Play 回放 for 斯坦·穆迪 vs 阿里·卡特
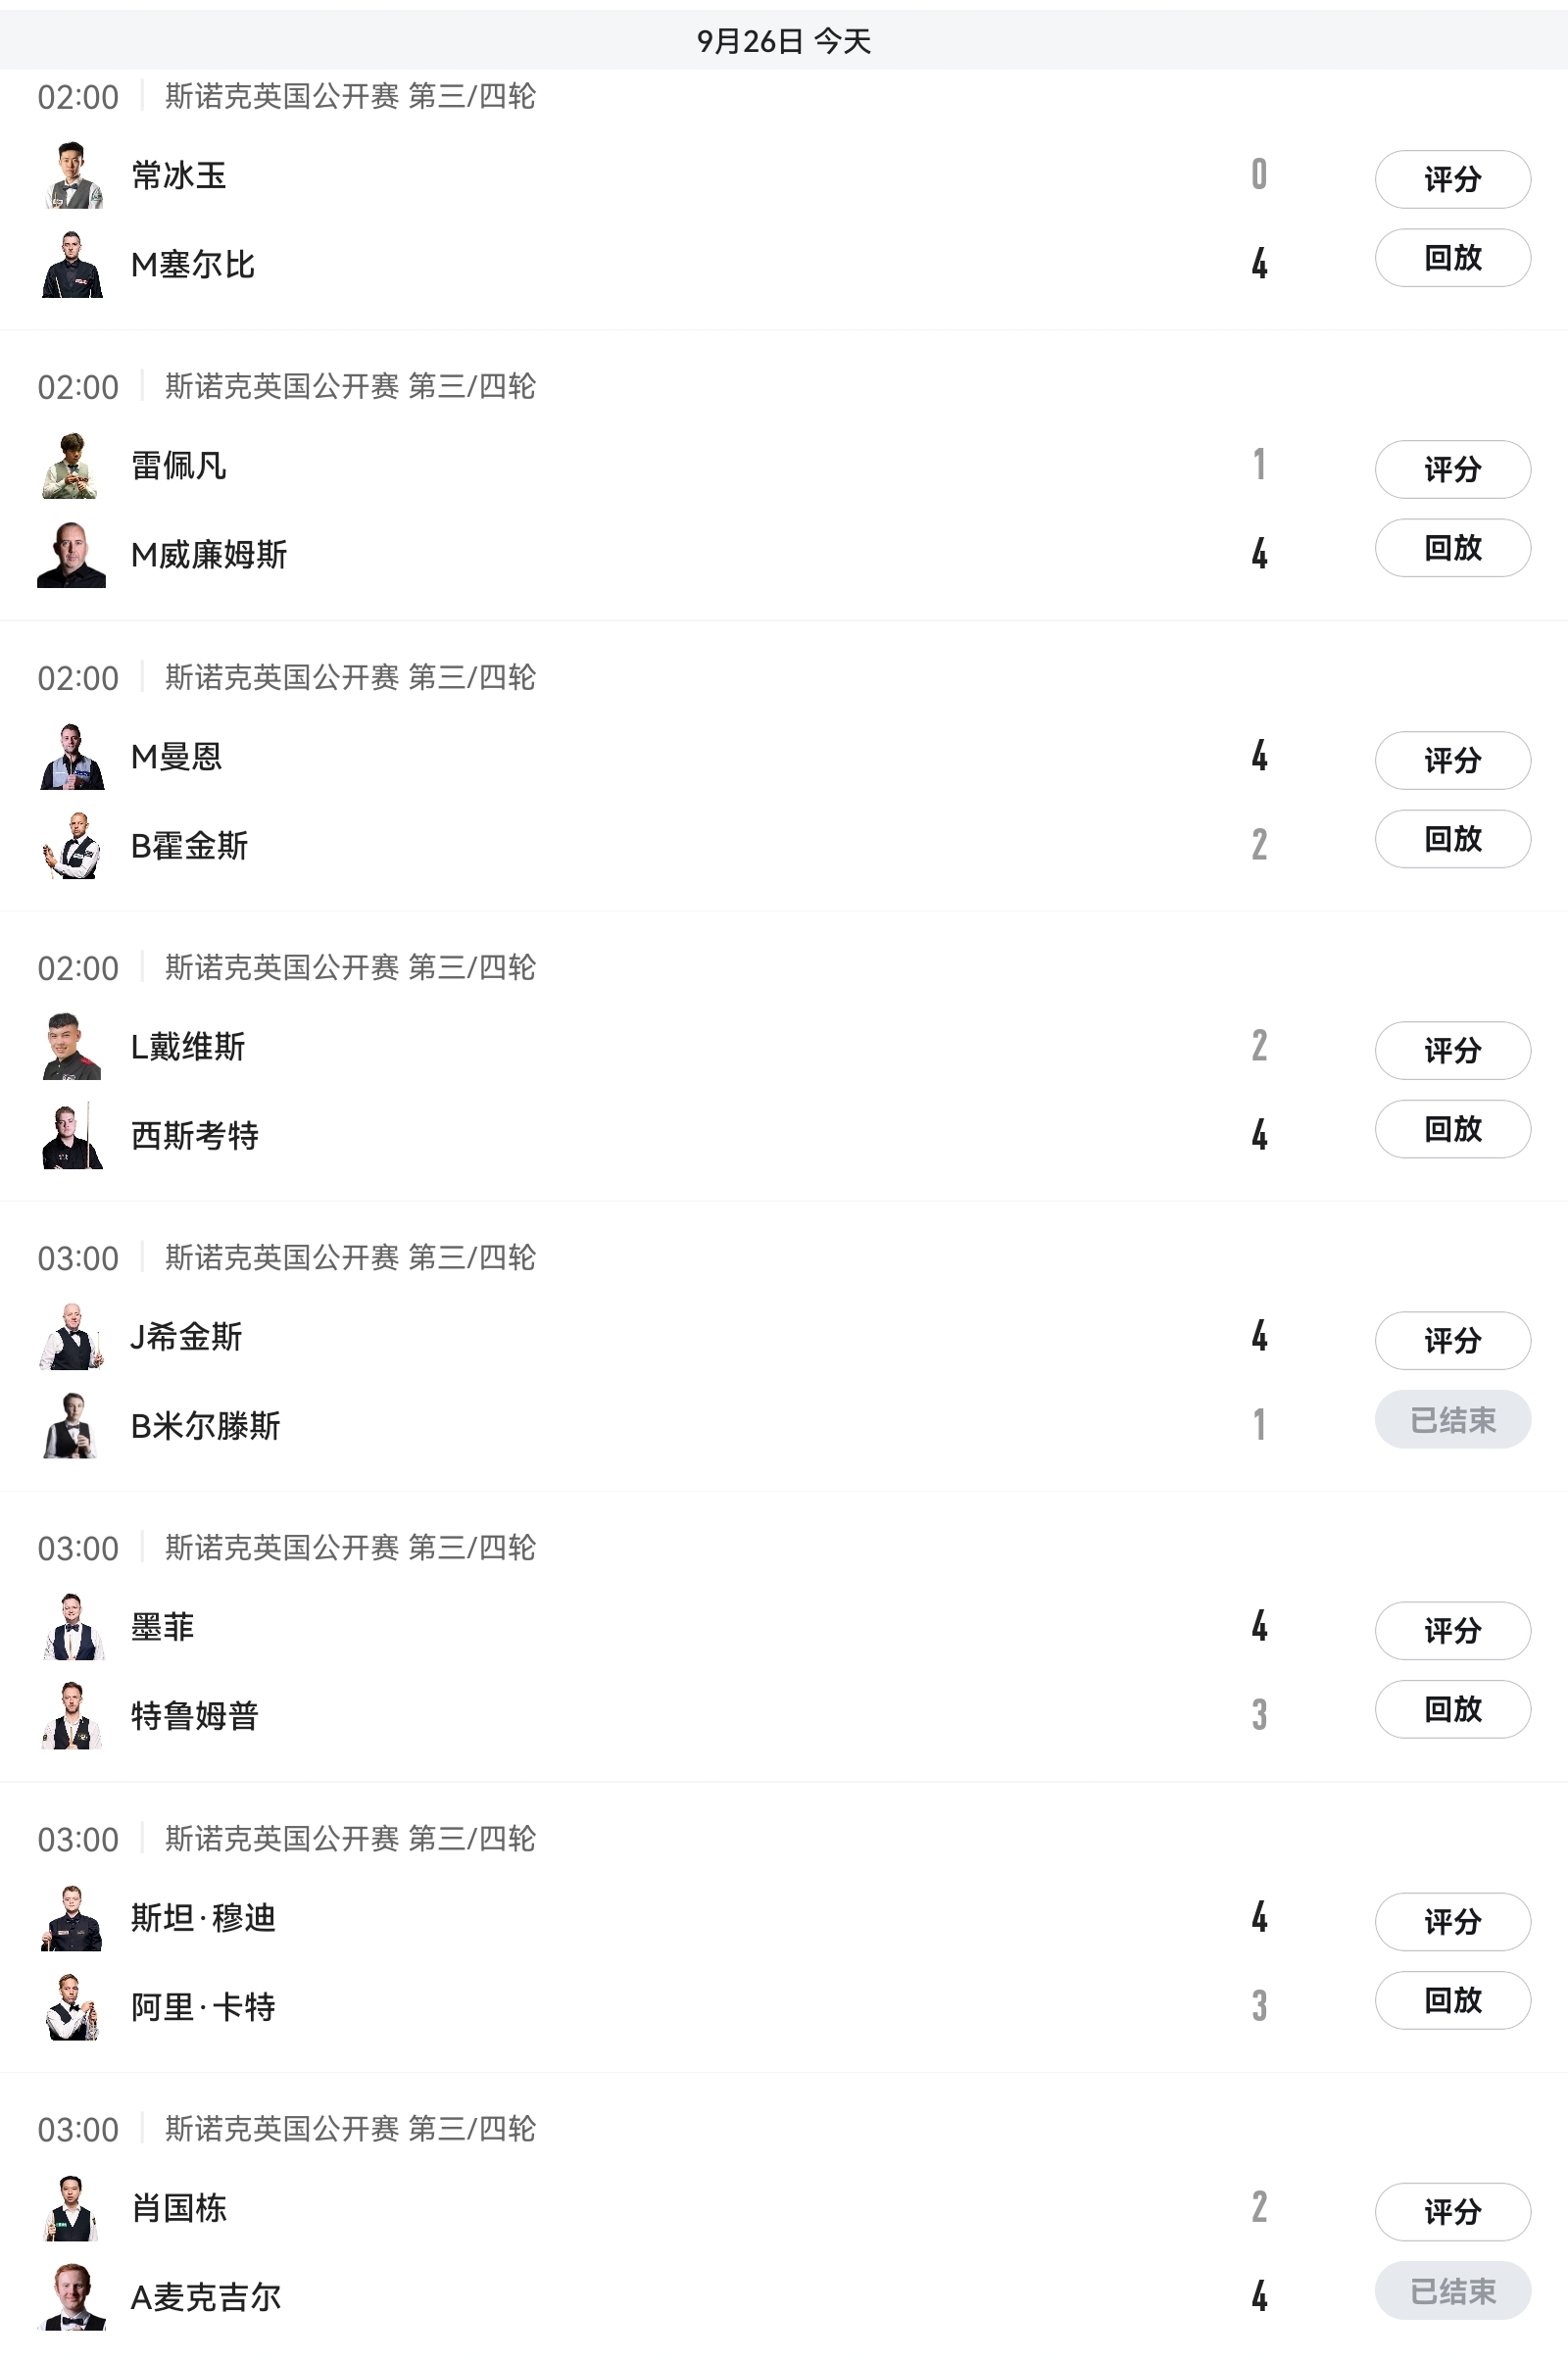The width and height of the screenshot is (1568, 2362). click(x=1452, y=2000)
